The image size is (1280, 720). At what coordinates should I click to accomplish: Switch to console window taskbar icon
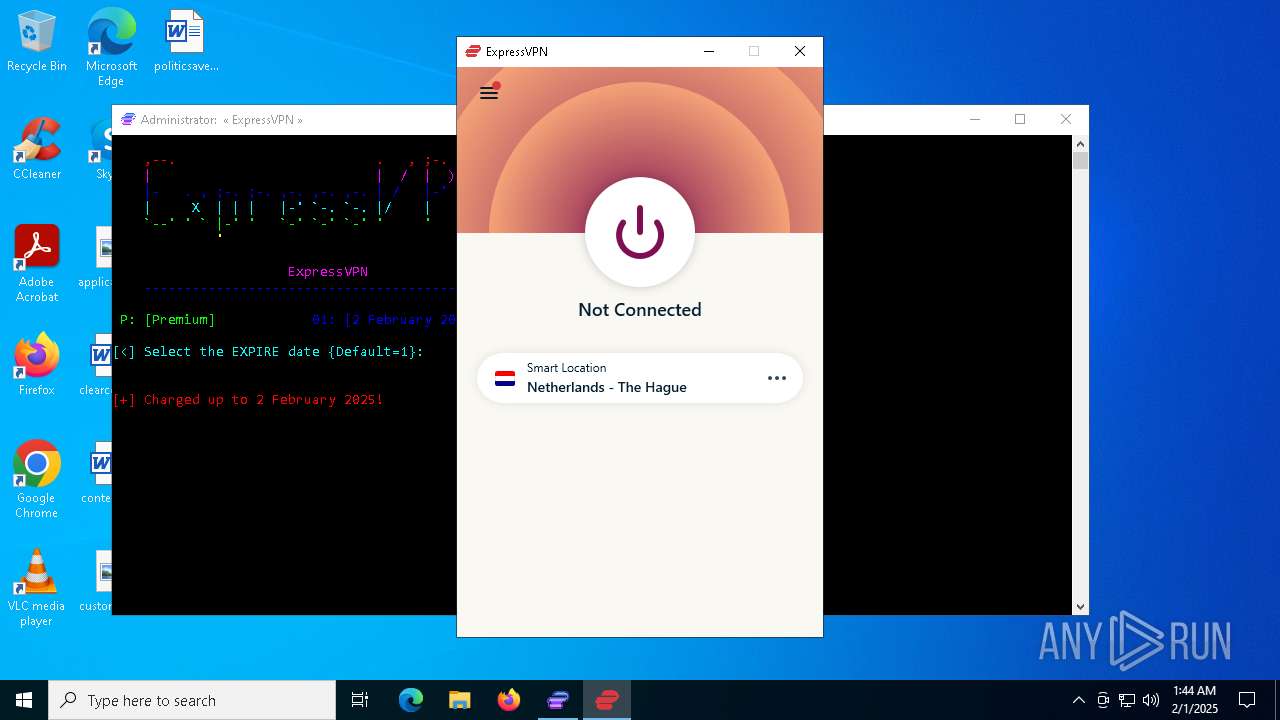click(x=558, y=700)
